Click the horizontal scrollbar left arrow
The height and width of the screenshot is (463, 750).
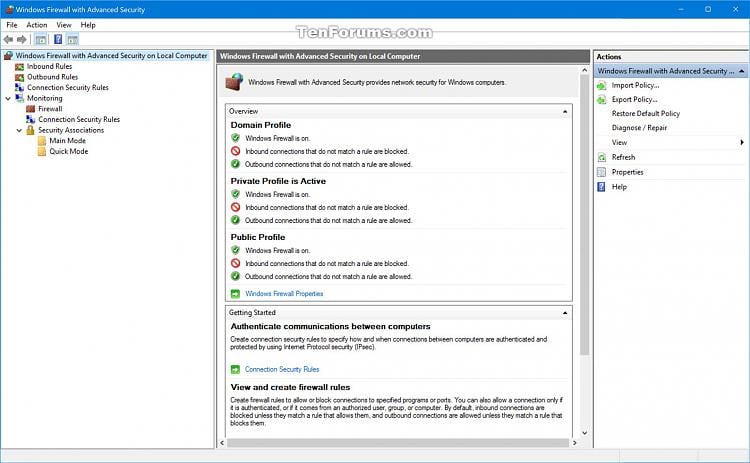click(x=222, y=443)
